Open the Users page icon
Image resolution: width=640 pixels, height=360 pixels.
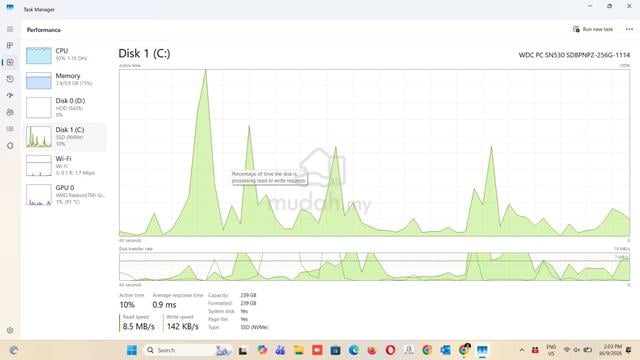(x=10, y=112)
